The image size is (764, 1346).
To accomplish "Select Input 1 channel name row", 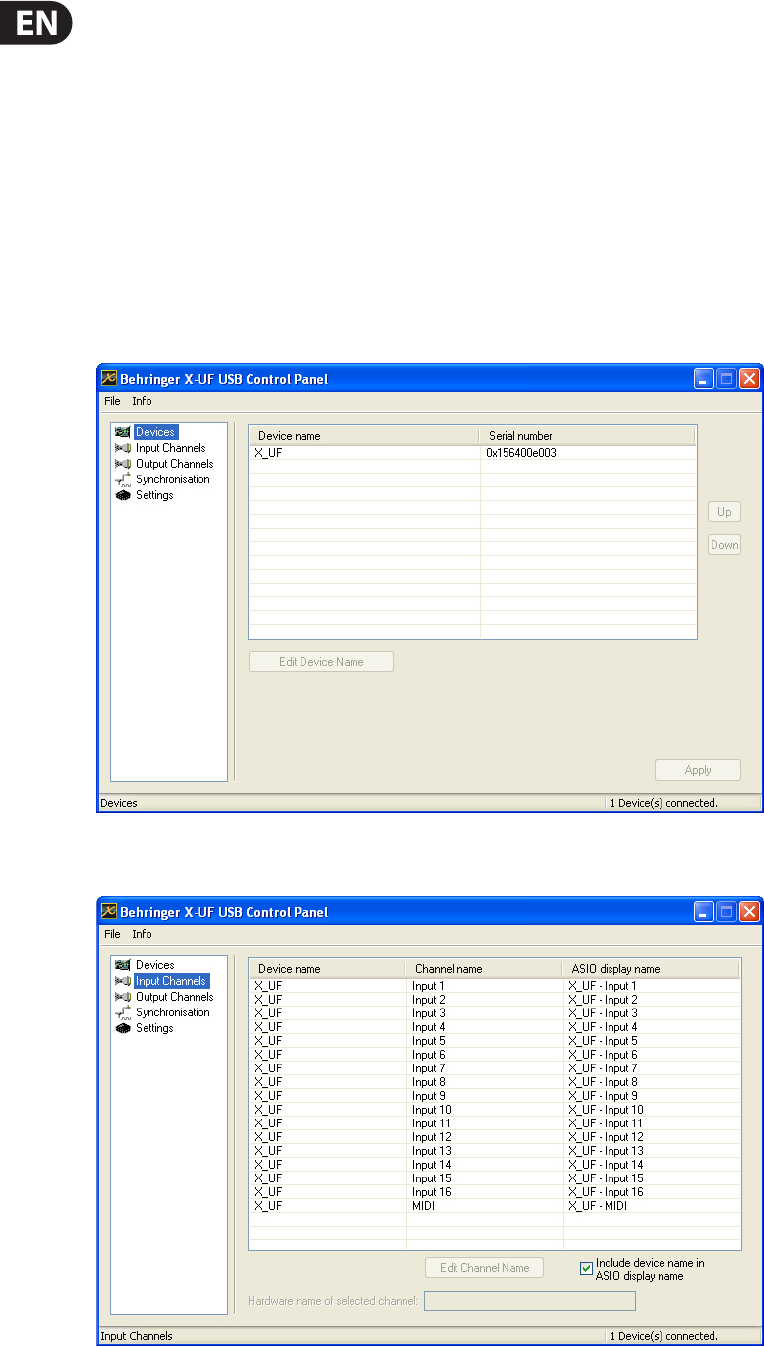I will (x=429, y=986).
